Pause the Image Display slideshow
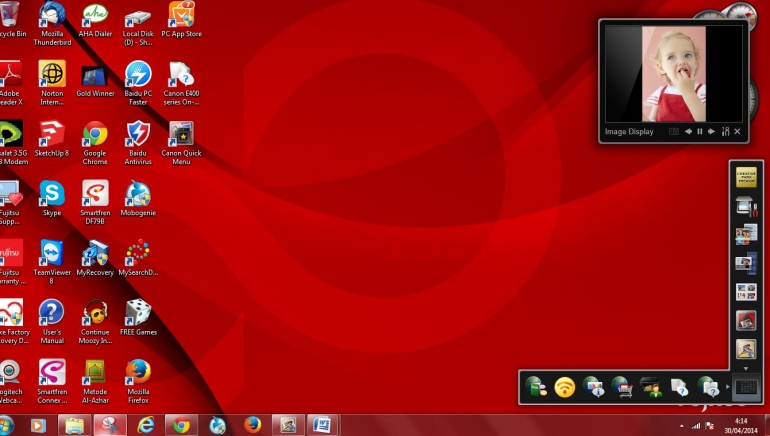The width and height of the screenshot is (770, 436). [x=700, y=132]
